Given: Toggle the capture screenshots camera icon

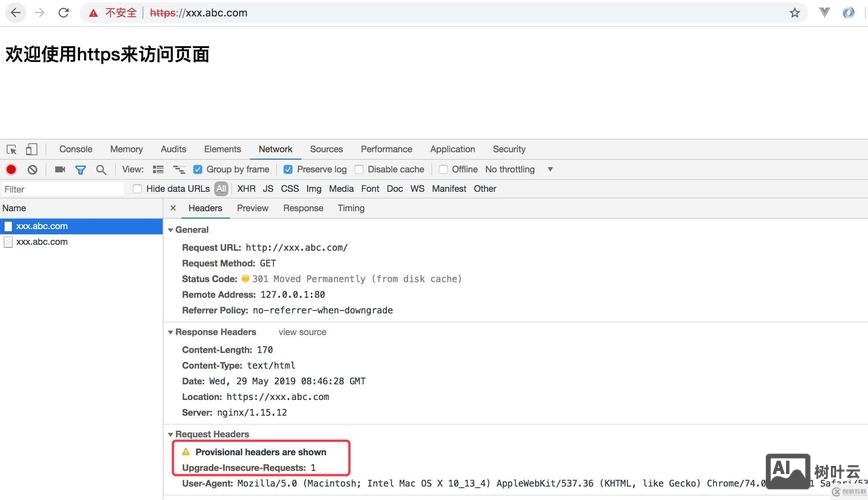Looking at the screenshot, I should tap(60, 170).
